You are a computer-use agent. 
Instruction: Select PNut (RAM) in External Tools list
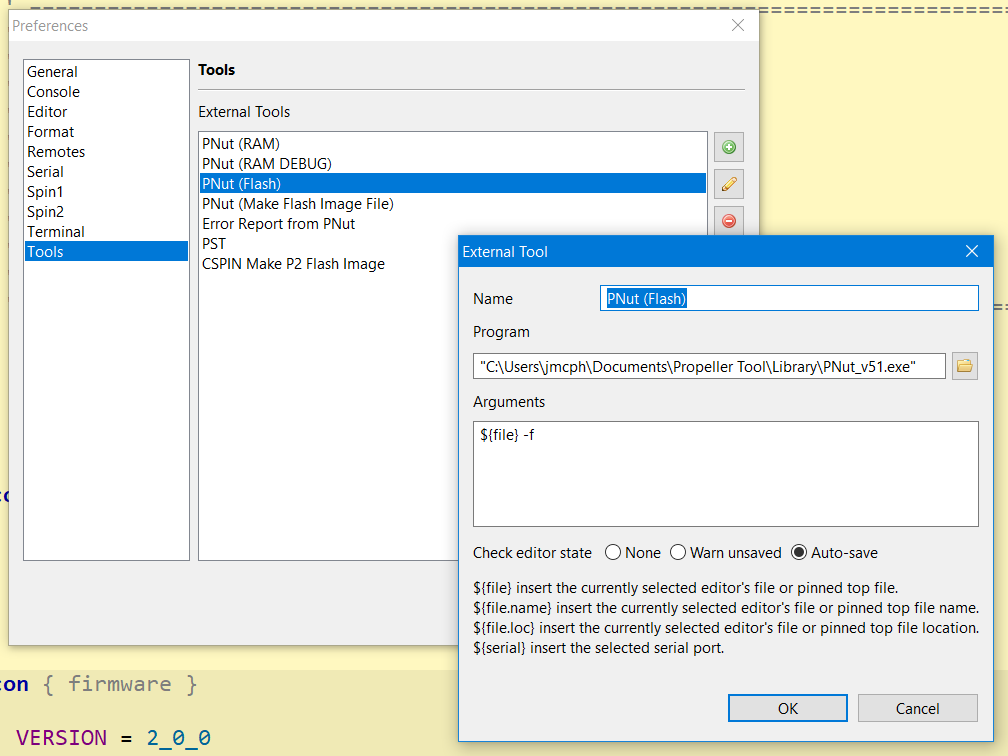(453, 143)
